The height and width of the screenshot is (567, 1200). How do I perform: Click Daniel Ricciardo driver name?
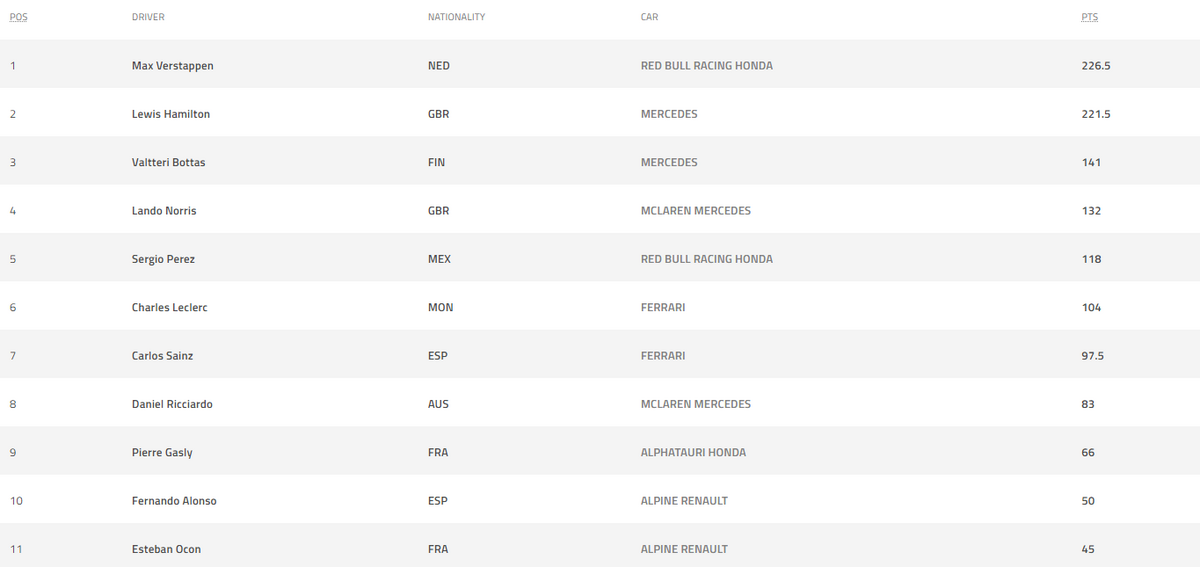(x=172, y=404)
